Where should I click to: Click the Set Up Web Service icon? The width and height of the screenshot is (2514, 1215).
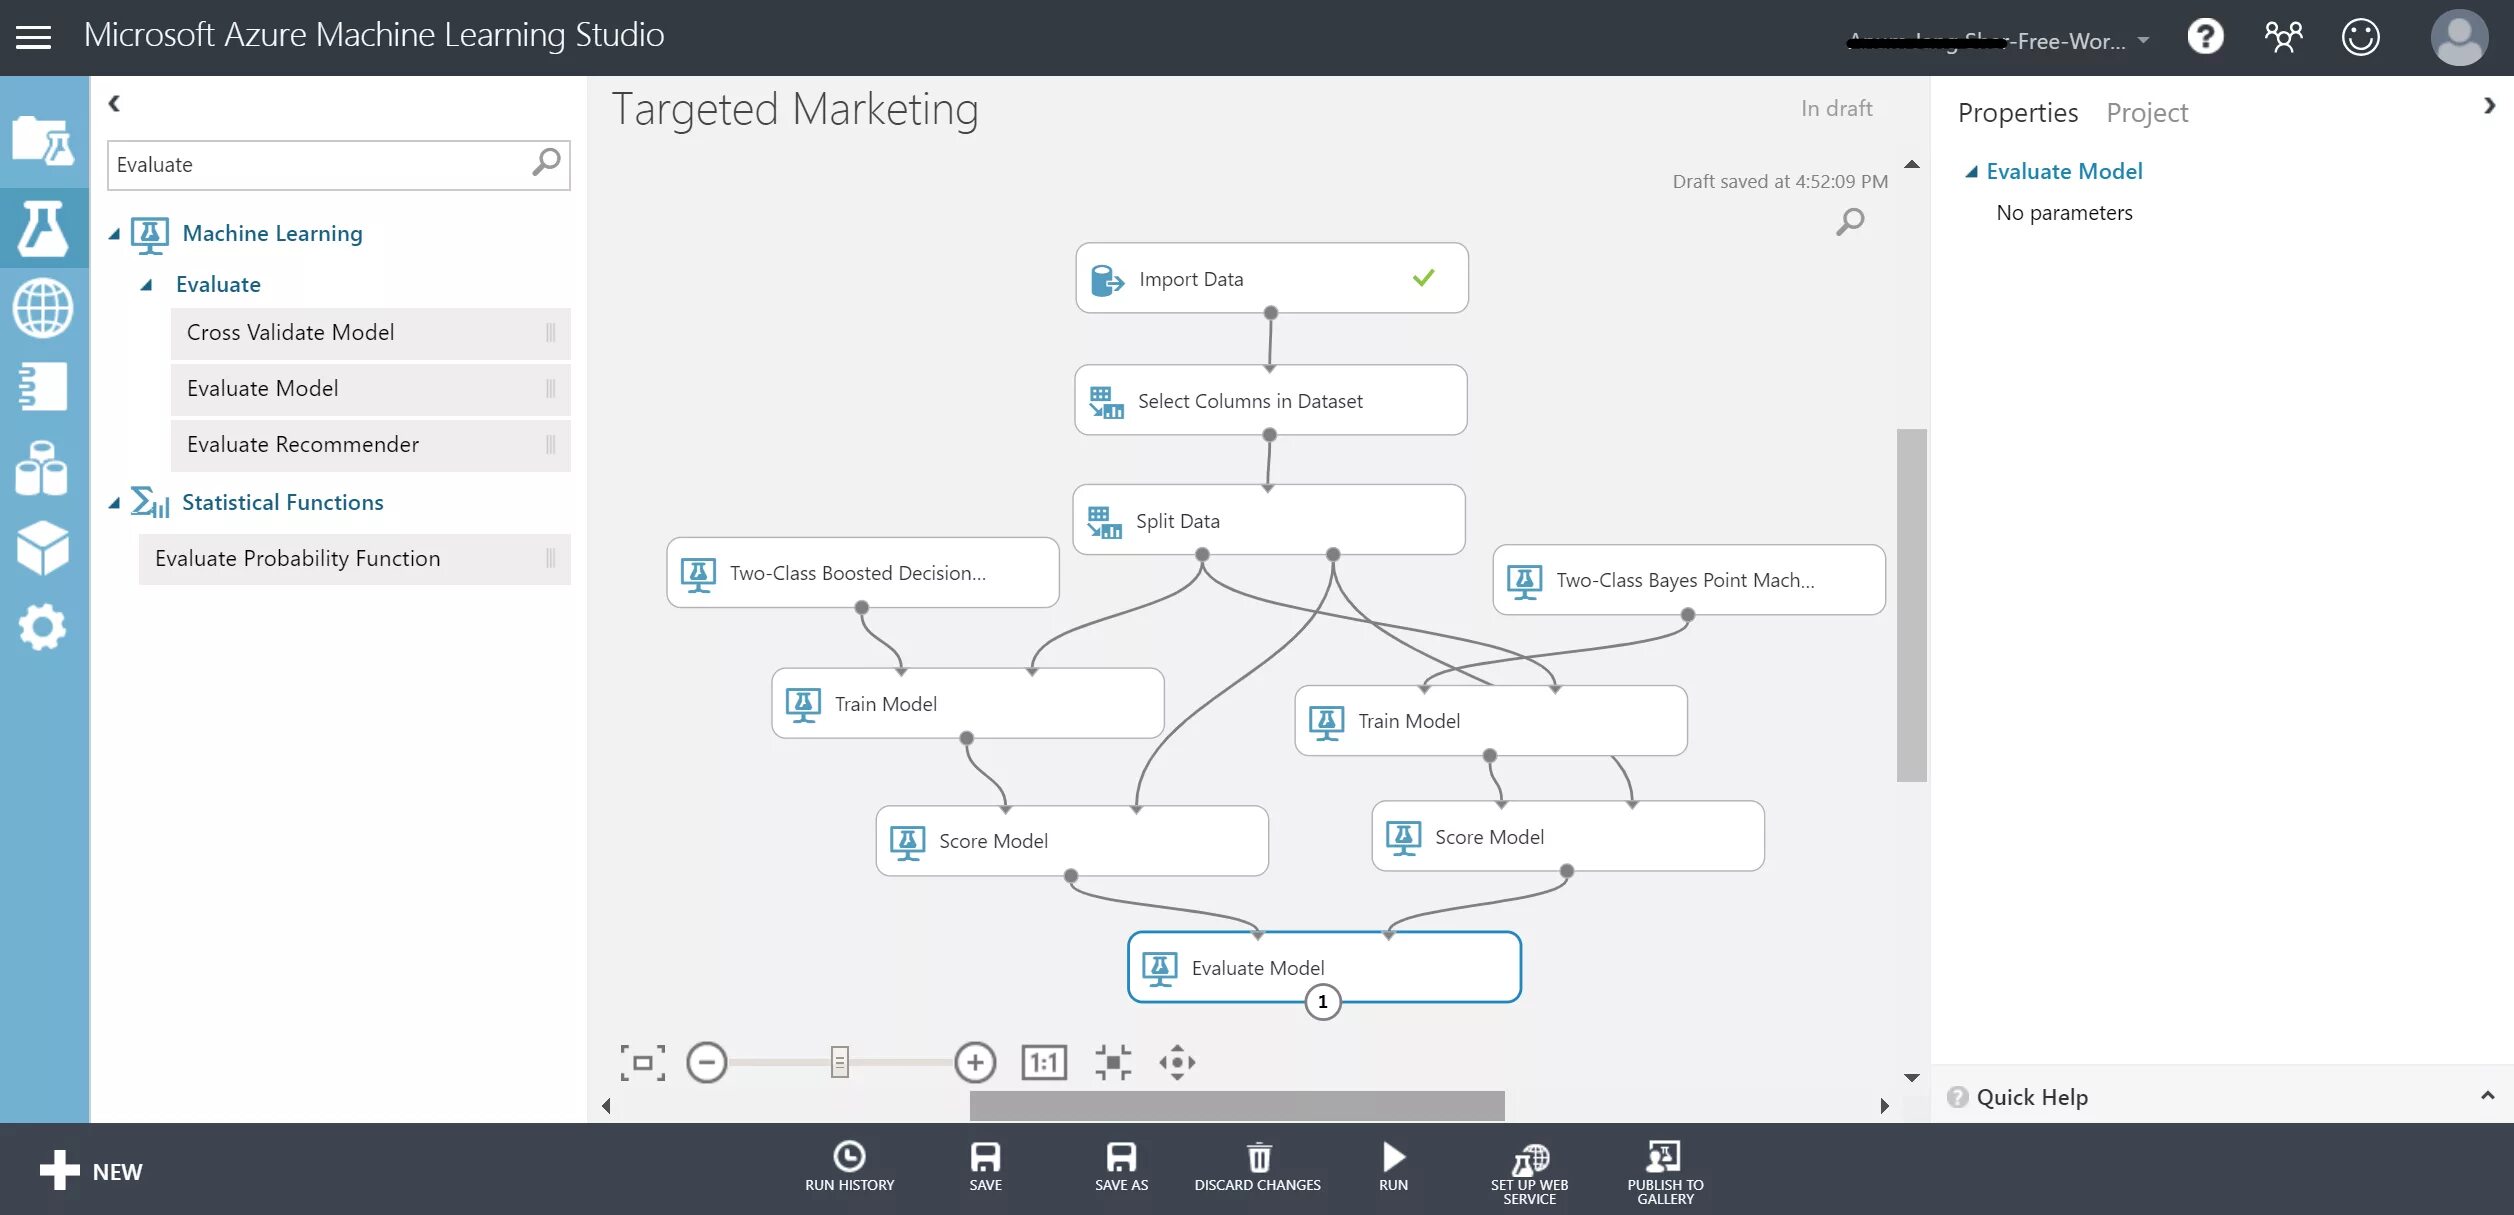pos(1529,1158)
